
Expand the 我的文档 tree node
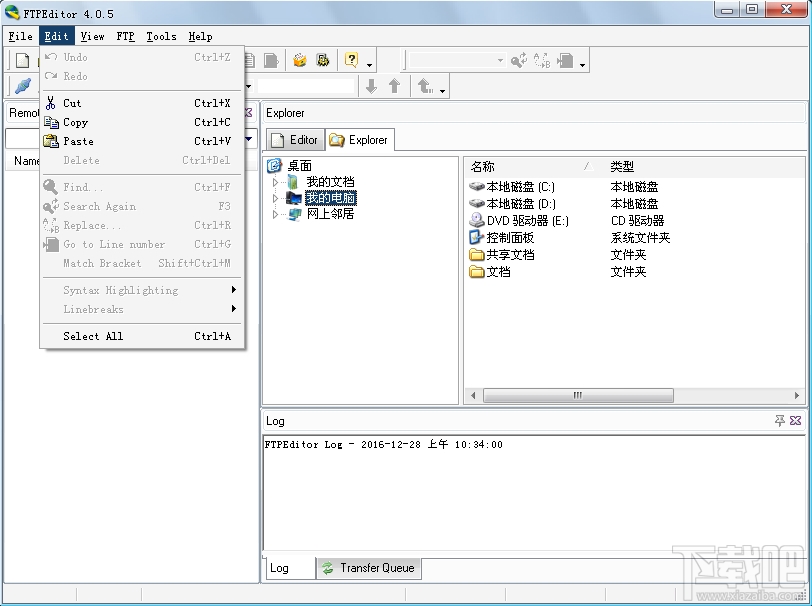pyautogui.click(x=276, y=182)
